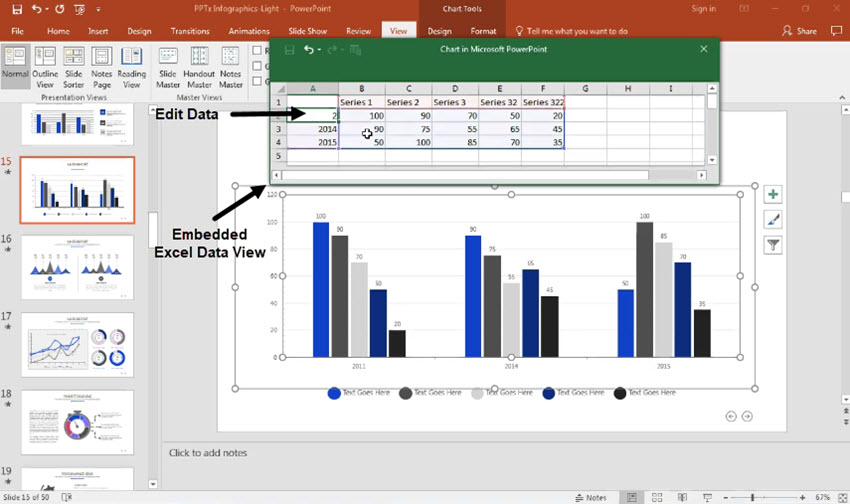Click the Select All corner of the data sheet

tap(279, 88)
